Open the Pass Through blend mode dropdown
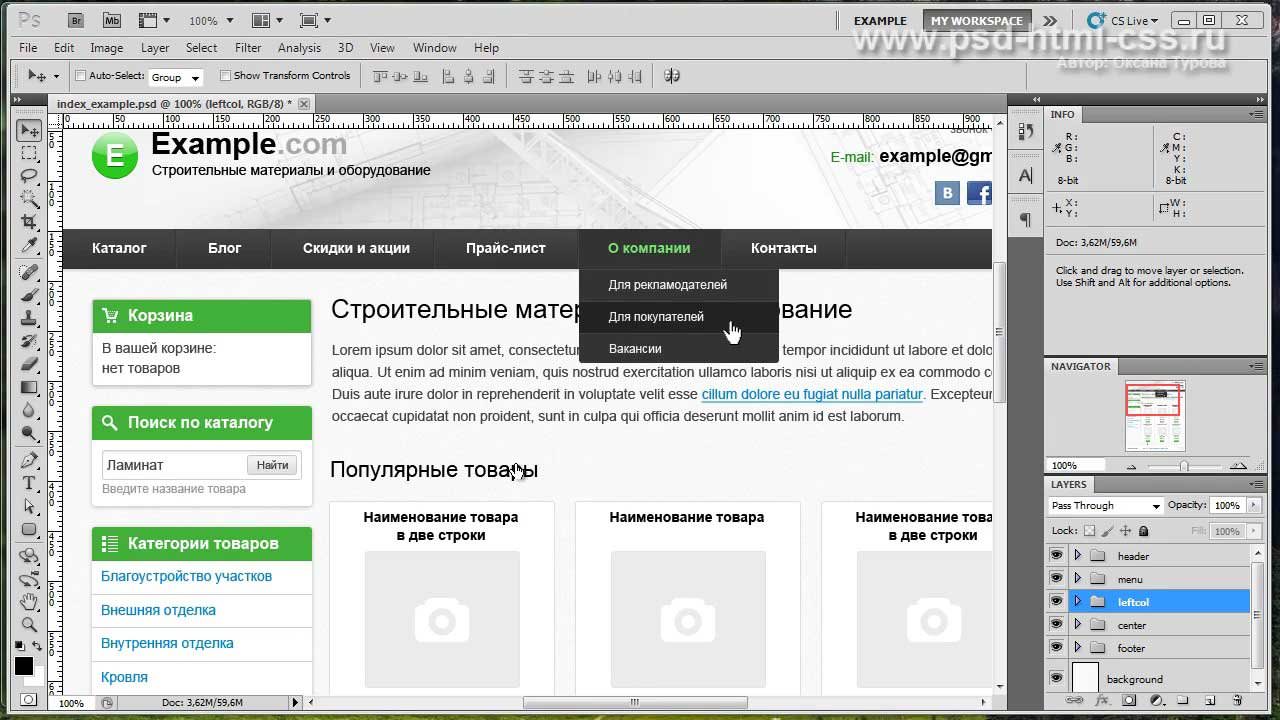 pyautogui.click(x=1106, y=506)
